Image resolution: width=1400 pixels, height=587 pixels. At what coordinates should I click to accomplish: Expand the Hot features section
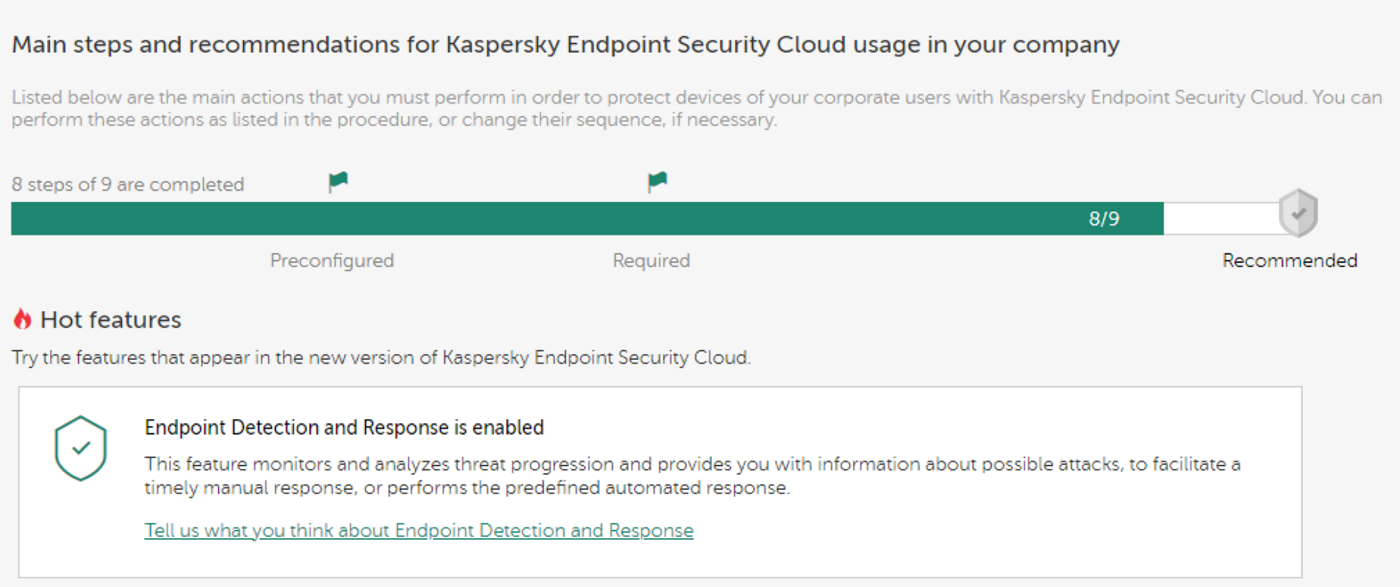110,319
